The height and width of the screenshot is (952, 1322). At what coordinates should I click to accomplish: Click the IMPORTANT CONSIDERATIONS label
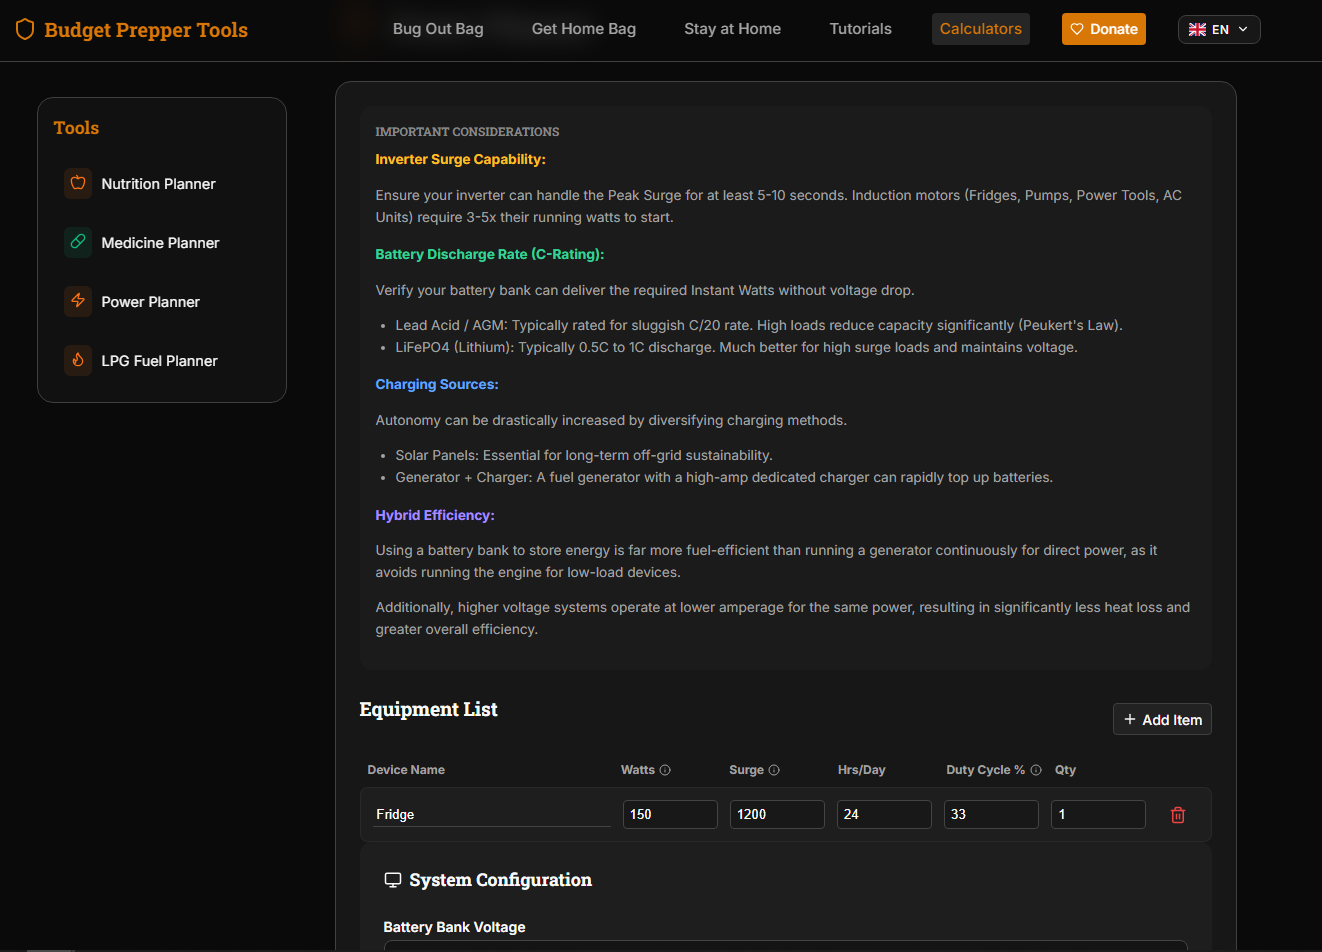(x=467, y=132)
